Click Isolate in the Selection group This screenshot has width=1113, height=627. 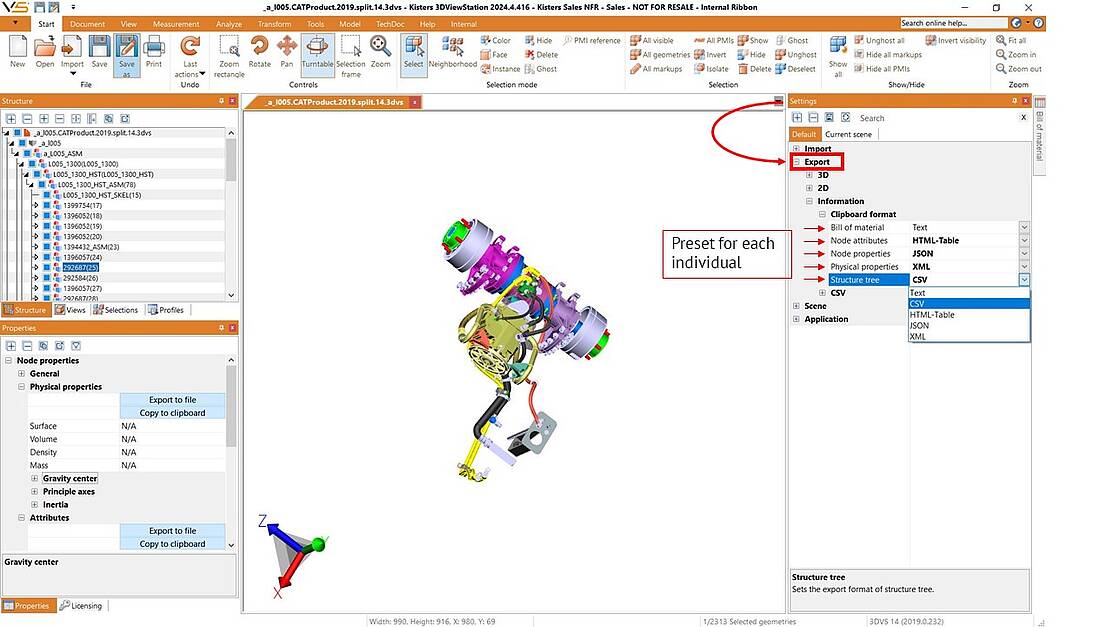711,69
